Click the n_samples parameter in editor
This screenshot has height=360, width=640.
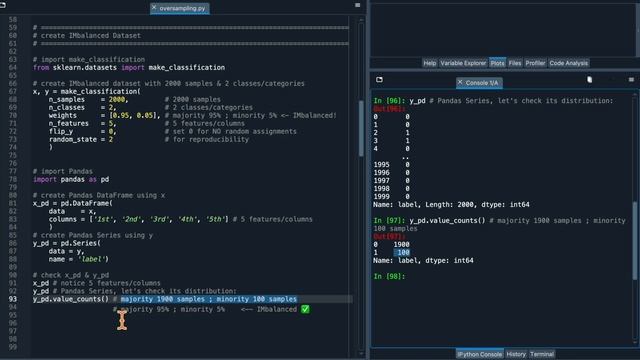point(67,100)
